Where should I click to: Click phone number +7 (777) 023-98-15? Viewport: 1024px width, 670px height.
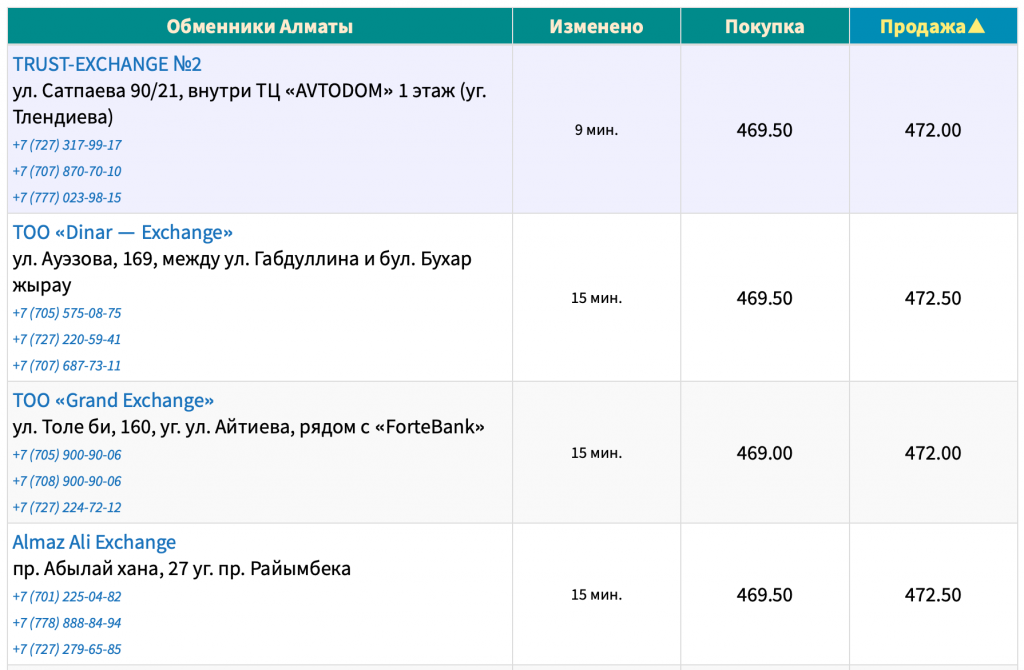coord(67,197)
